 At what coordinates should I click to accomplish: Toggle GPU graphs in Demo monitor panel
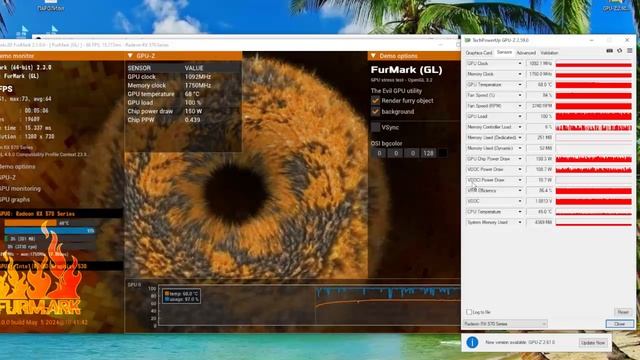(x=15, y=200)
